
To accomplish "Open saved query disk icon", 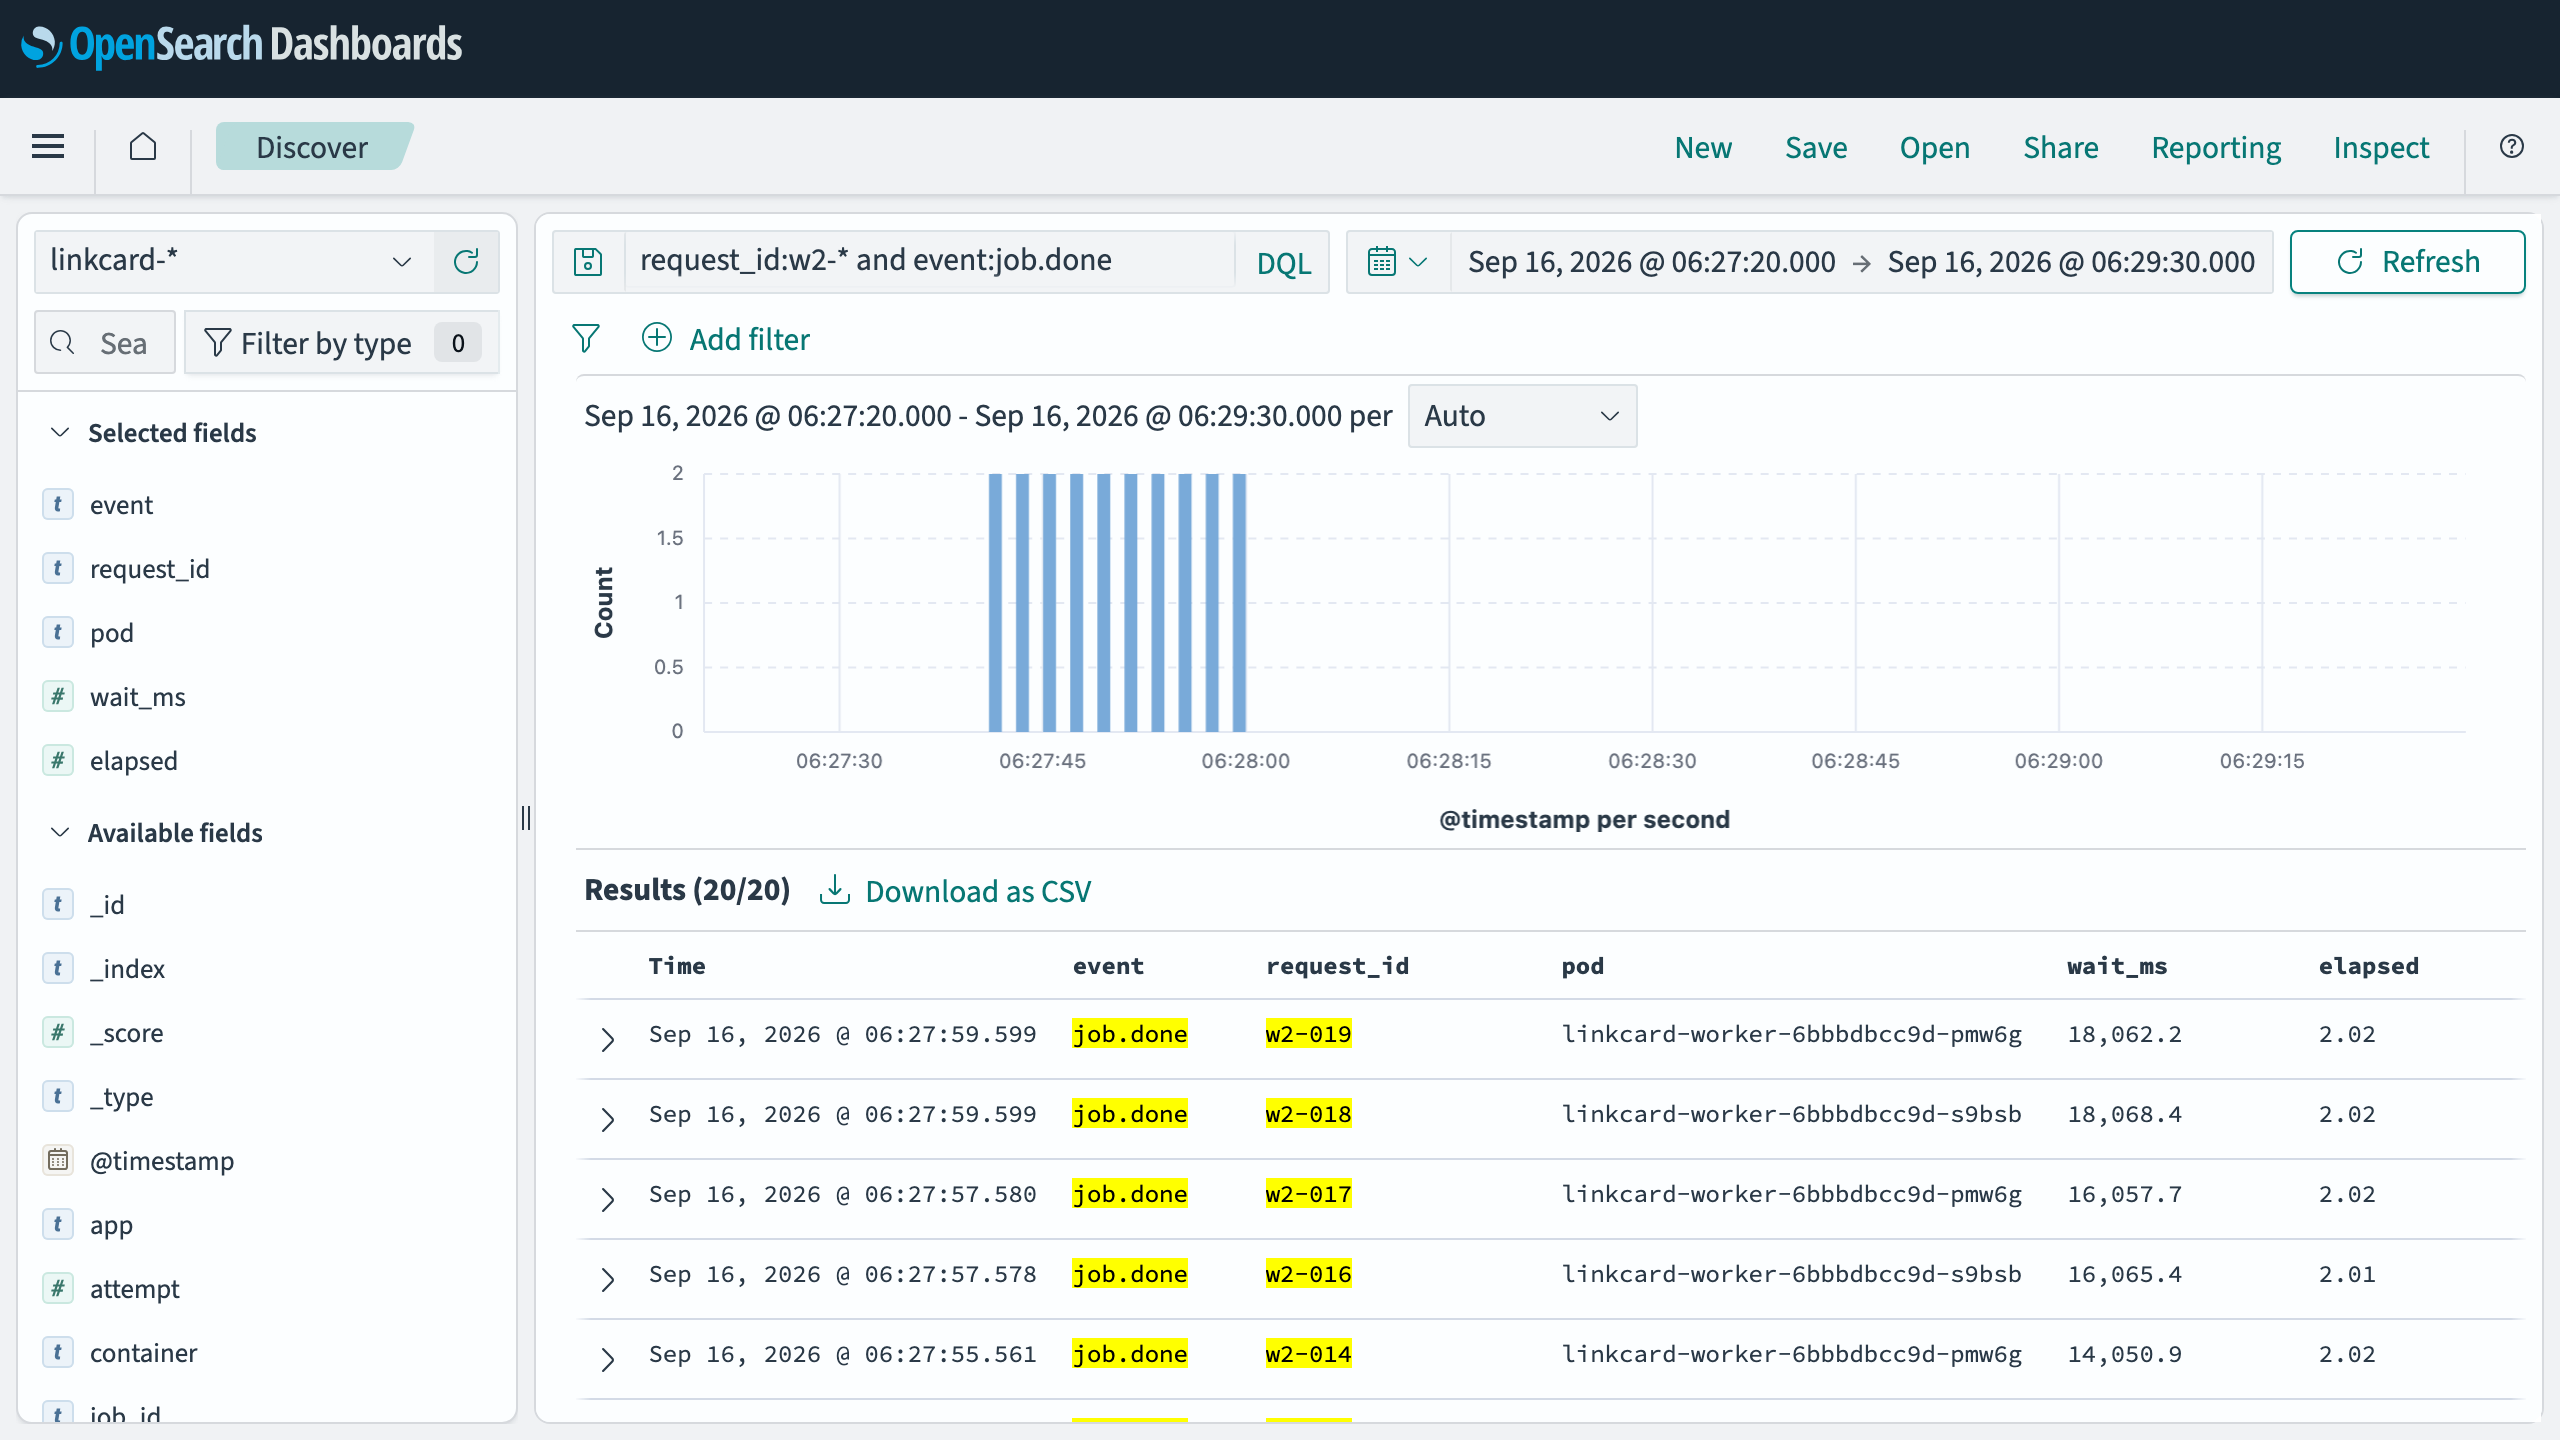I will (588, 262).
